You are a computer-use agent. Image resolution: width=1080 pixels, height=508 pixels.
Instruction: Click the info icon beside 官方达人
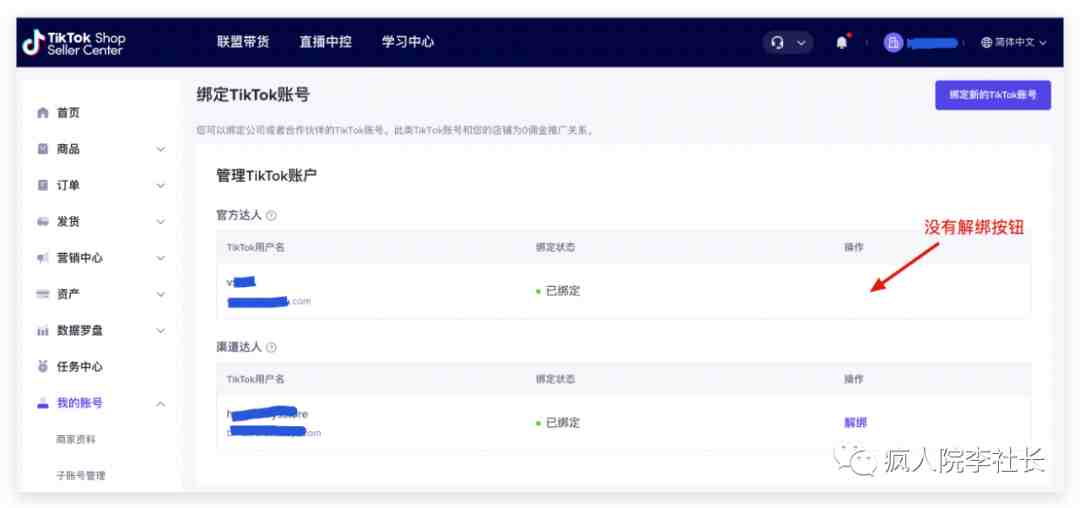(271, 215)
